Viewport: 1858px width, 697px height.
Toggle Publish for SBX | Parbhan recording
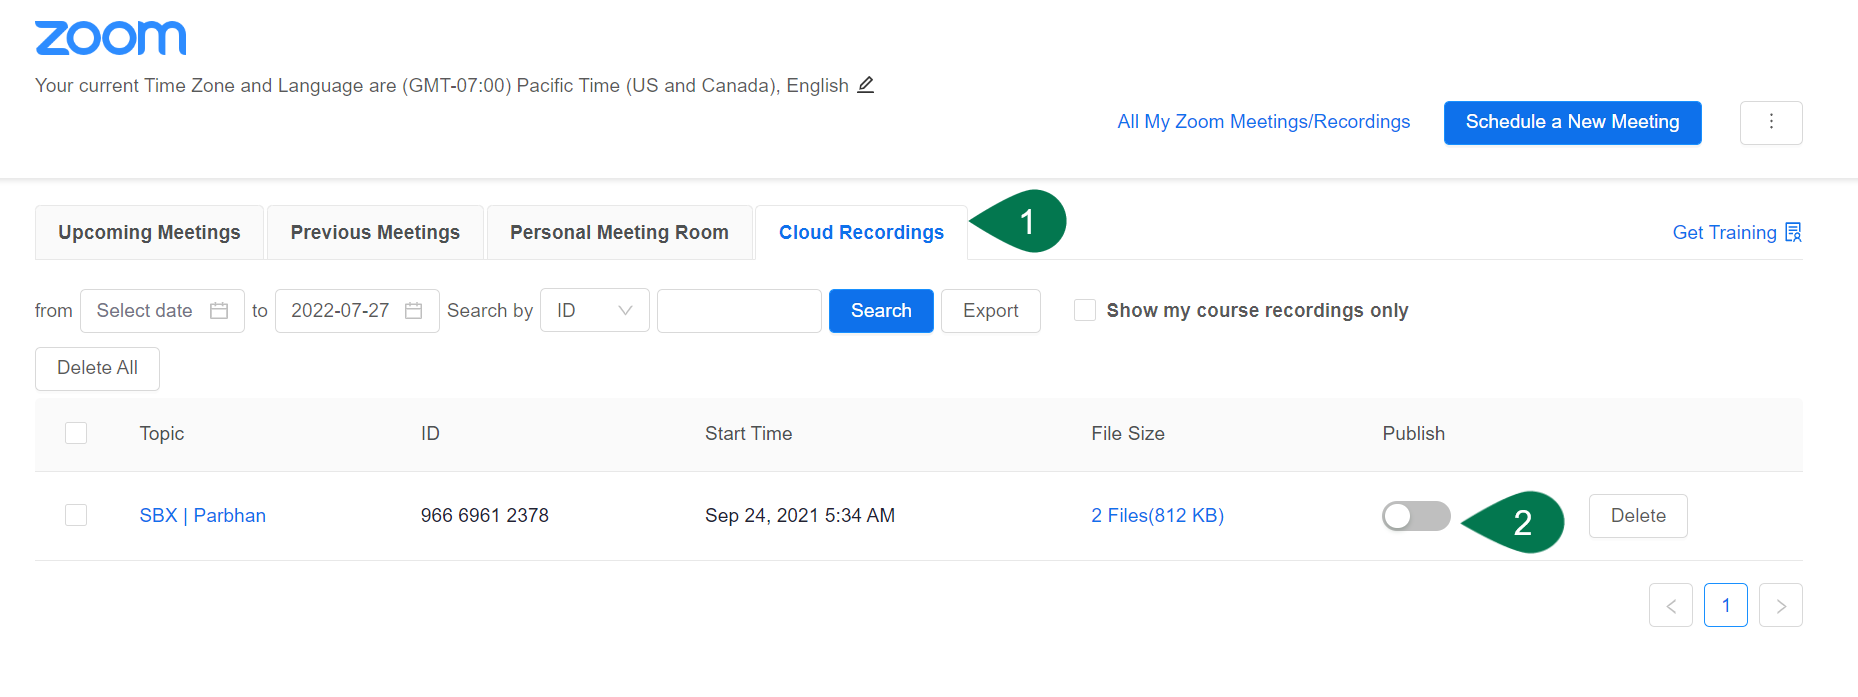click(x=1415, y=516)
